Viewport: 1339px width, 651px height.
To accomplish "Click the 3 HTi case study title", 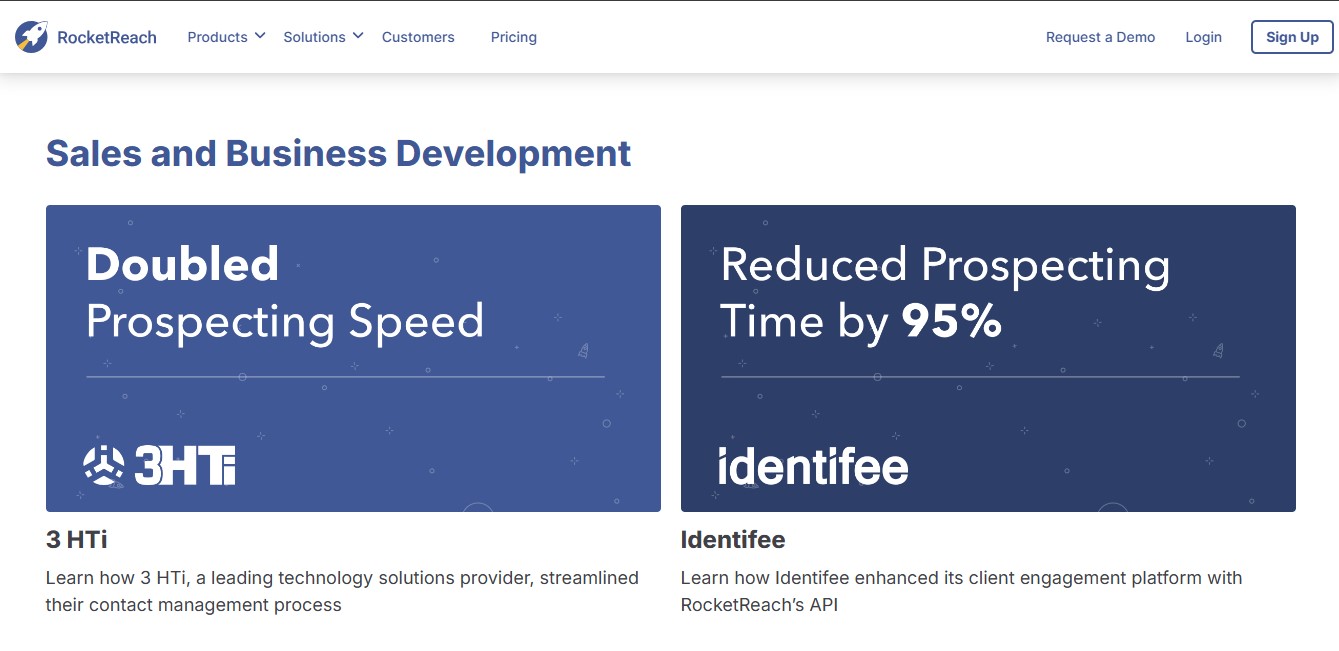I will [x=76, y=540].
